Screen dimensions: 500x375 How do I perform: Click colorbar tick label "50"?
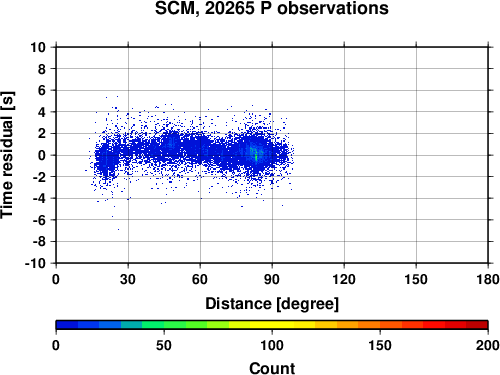point(164,345)
